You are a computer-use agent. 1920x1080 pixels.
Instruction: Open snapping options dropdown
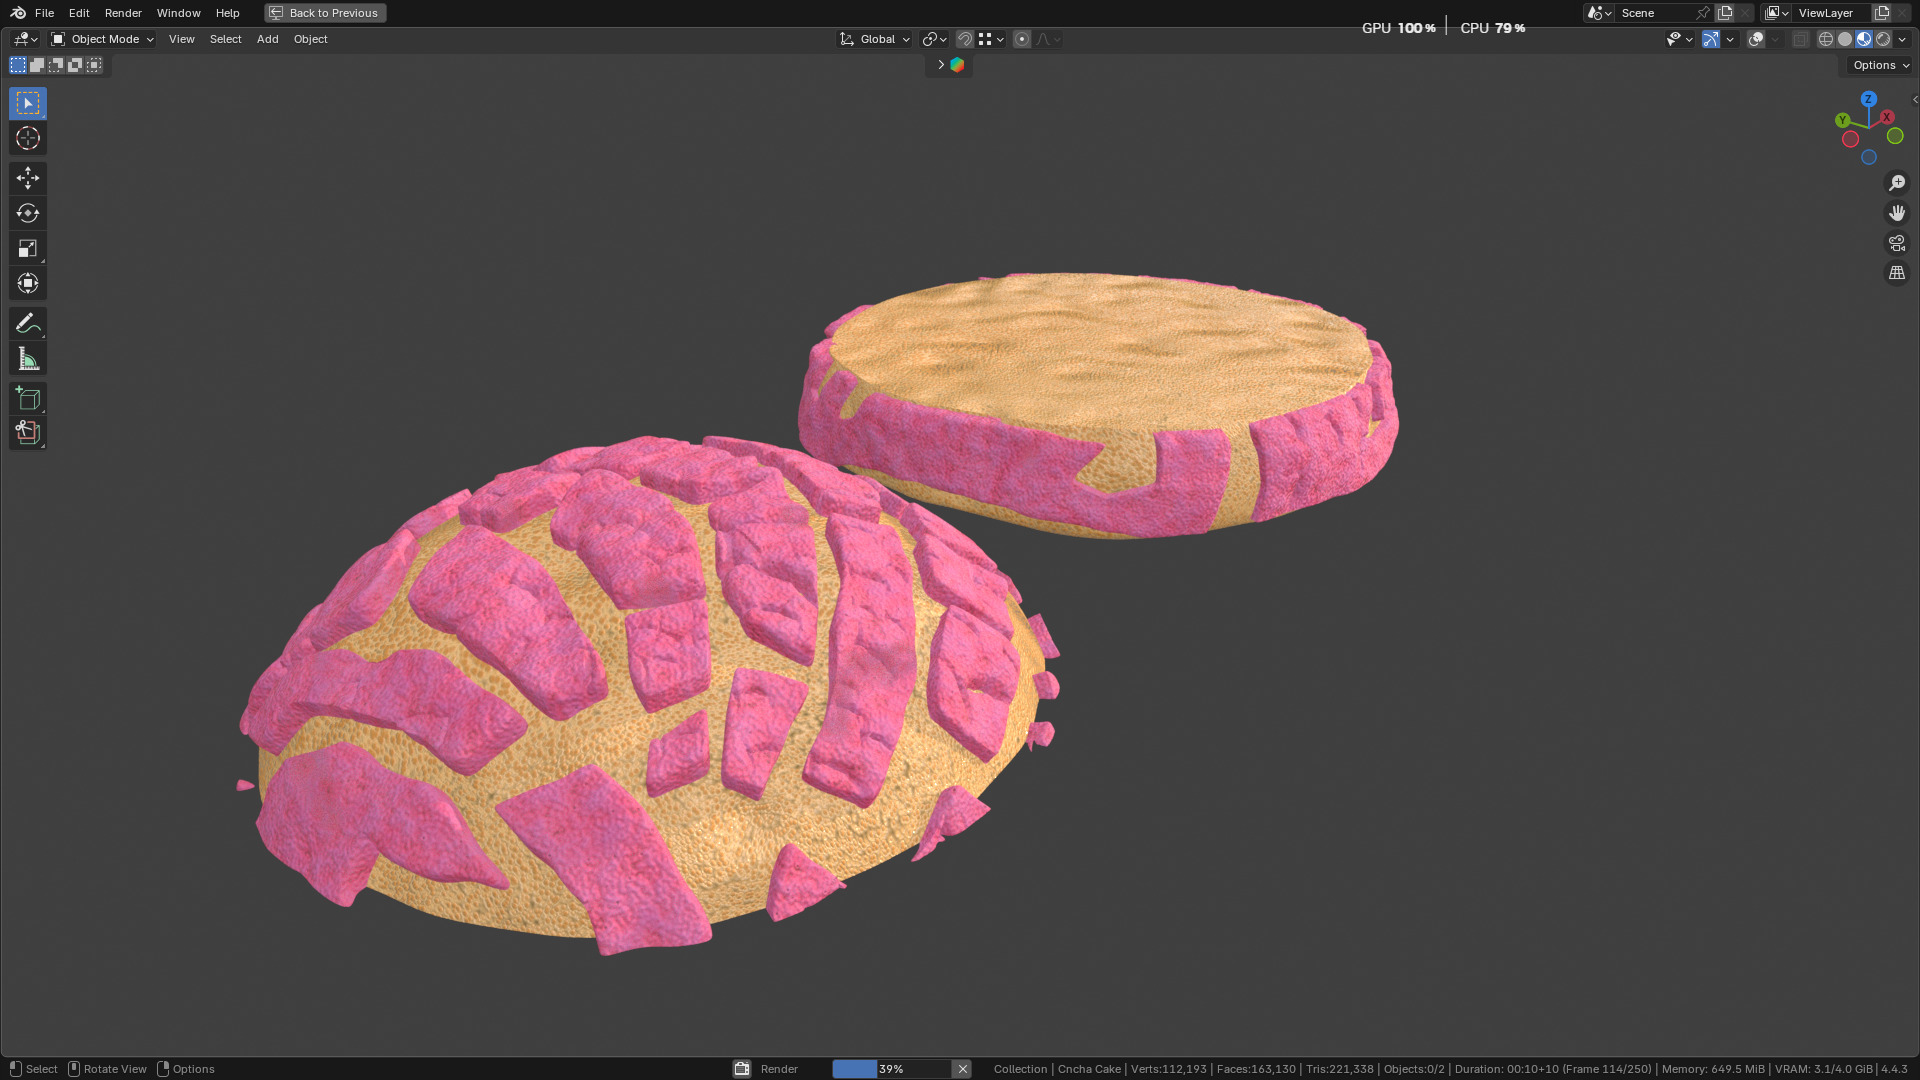(991, 39)
